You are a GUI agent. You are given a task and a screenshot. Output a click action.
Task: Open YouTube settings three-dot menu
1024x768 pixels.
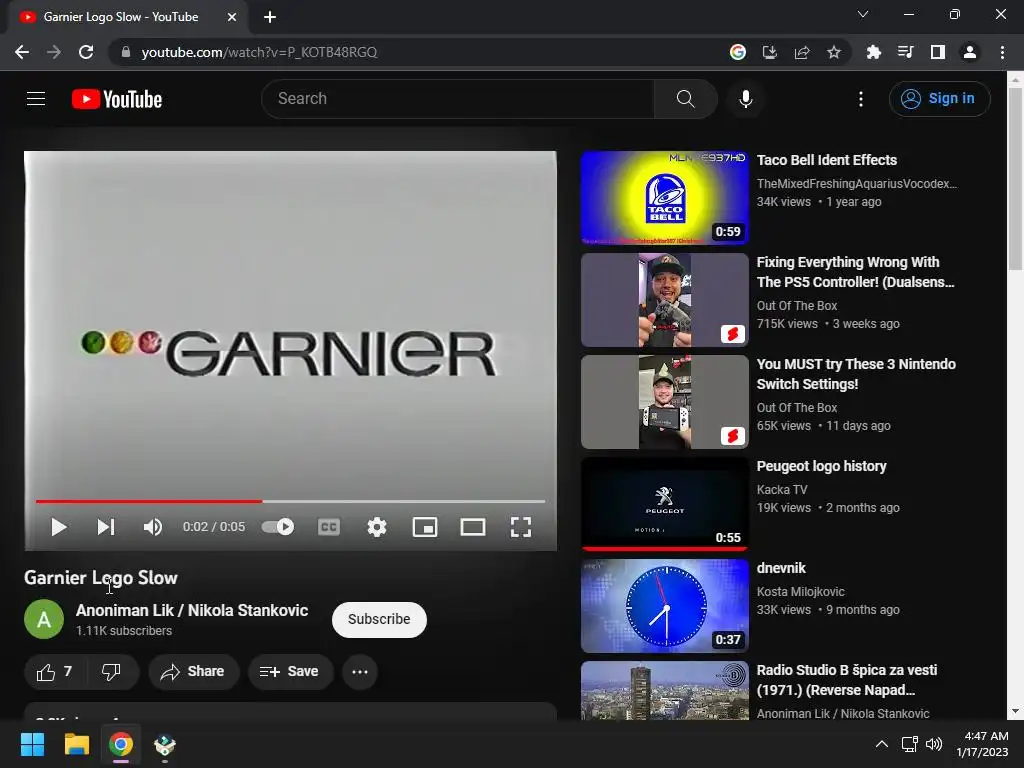(x=860, y=99)
